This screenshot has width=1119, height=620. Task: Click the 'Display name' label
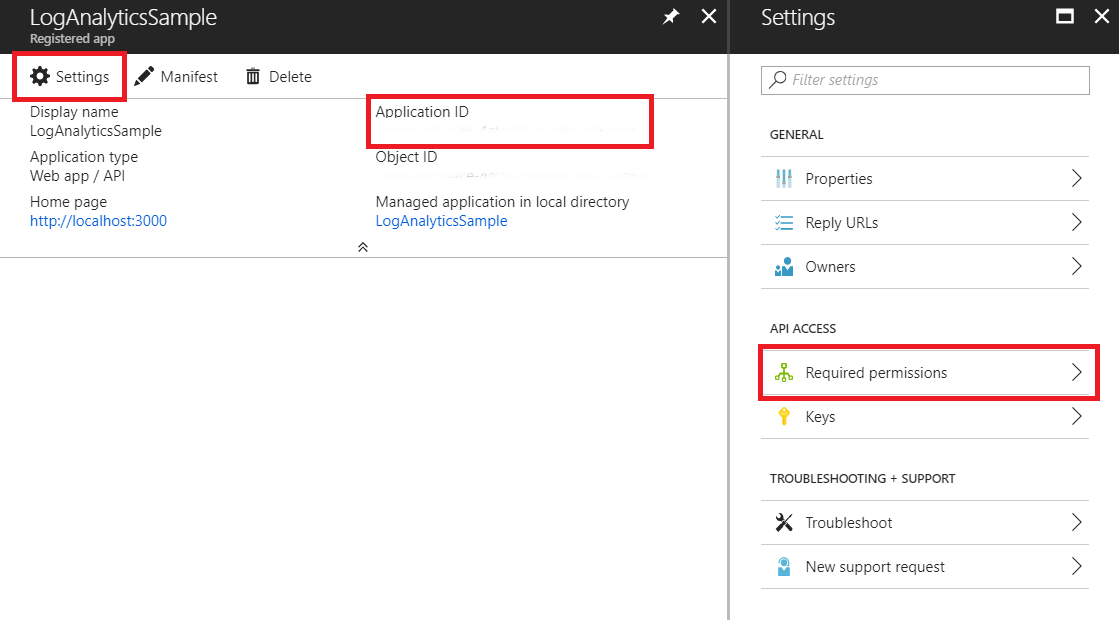74,112
